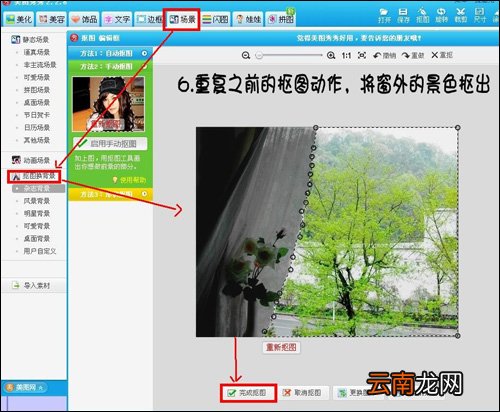This screenshot has width=500, height=412.
Task: Click the 保存 (Save) icon
Action: click(403, 16)
